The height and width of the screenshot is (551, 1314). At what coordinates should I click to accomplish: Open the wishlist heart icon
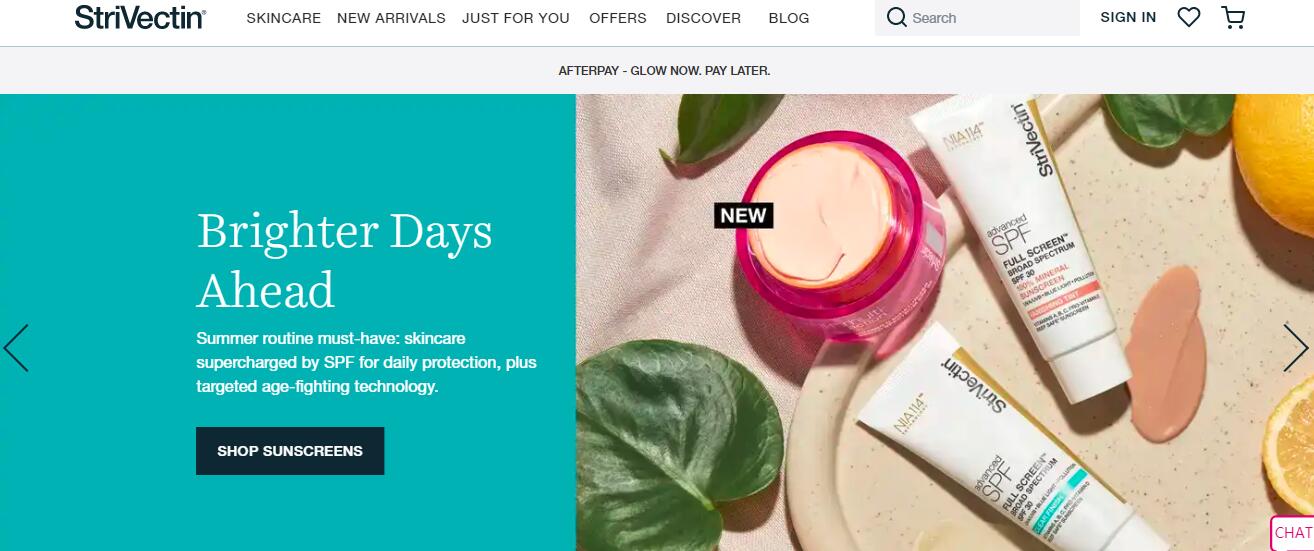[x=1188, y=17]
